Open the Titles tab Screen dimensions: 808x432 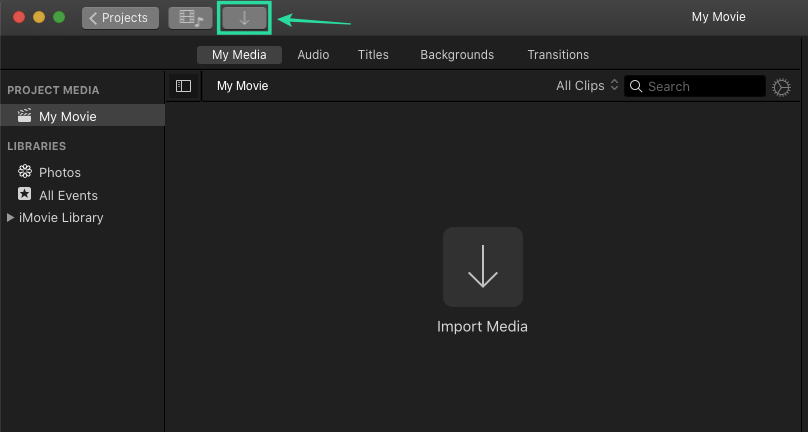coord(373,55)
